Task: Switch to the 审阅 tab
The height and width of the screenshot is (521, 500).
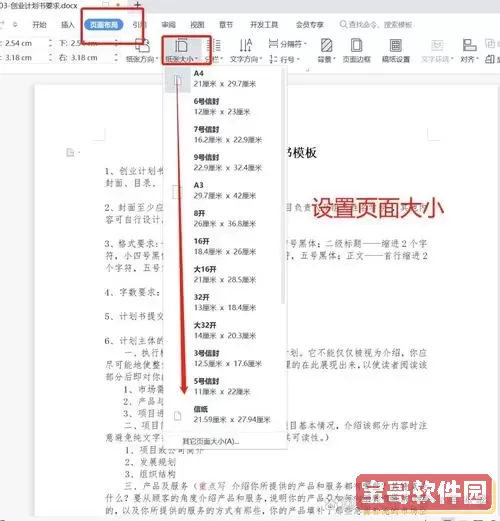Action: [169, 24]
